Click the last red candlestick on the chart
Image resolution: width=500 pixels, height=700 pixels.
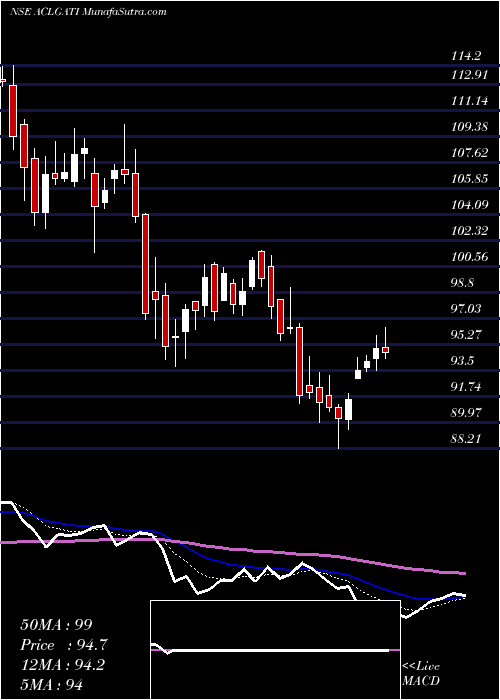(385, 350)
